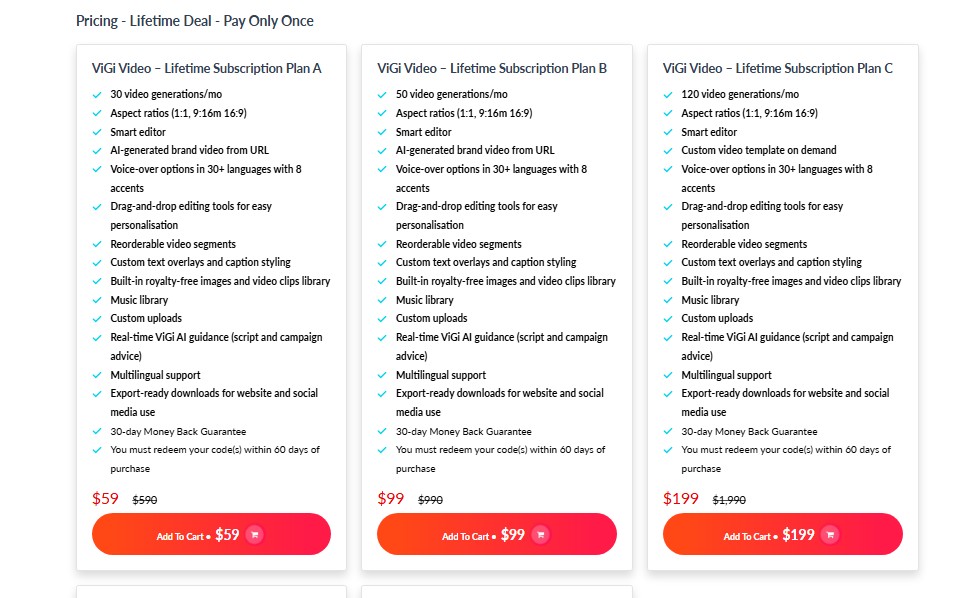
Task: Click the checkmark beside '50 video generations/mo'
Action: pos(381,95)
